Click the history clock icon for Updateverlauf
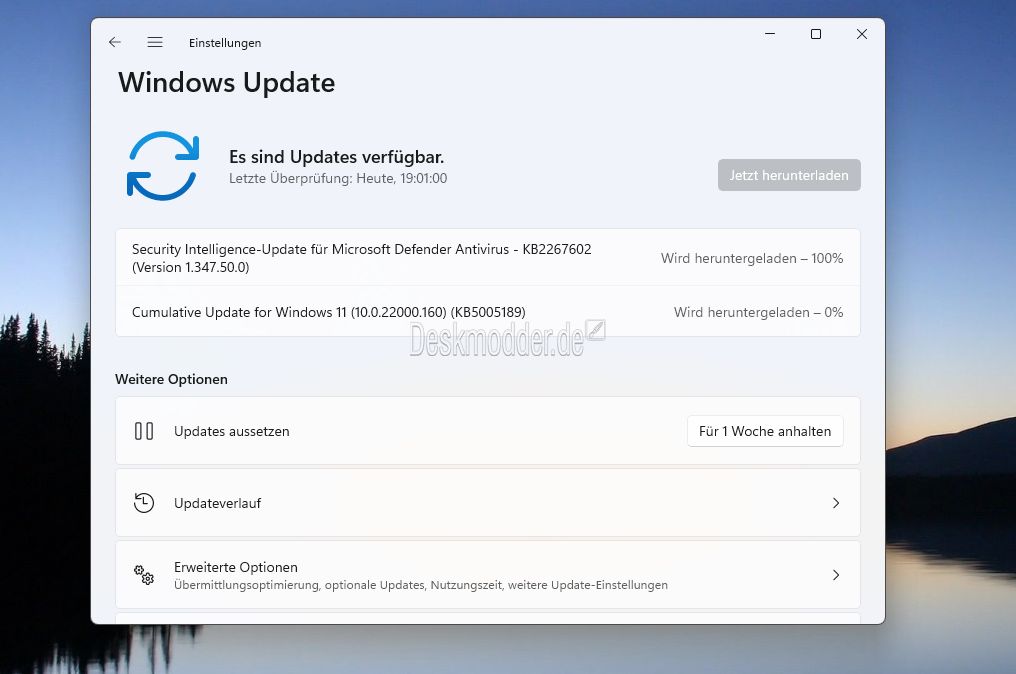 (144, 503)
